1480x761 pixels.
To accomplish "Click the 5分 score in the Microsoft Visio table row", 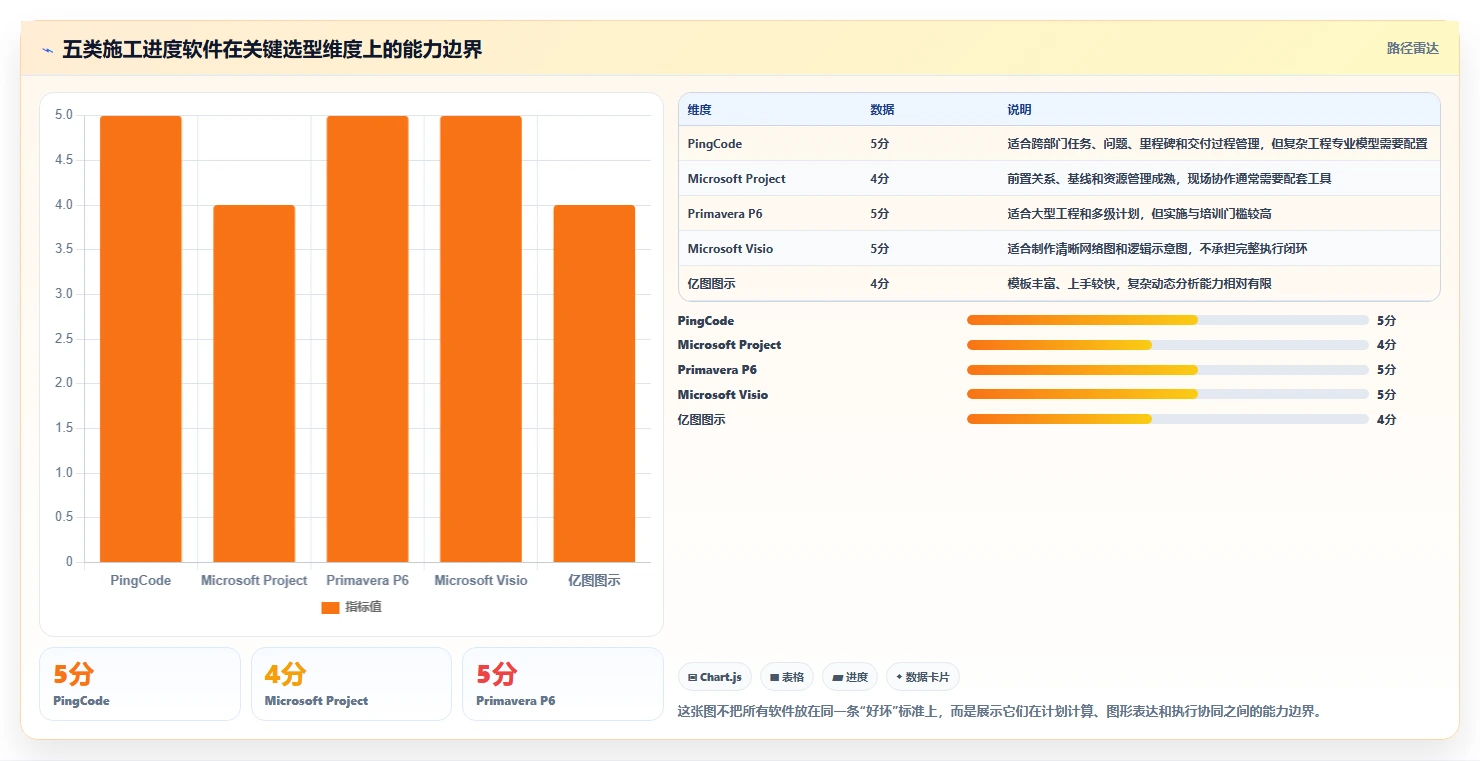I will point(880,249).
